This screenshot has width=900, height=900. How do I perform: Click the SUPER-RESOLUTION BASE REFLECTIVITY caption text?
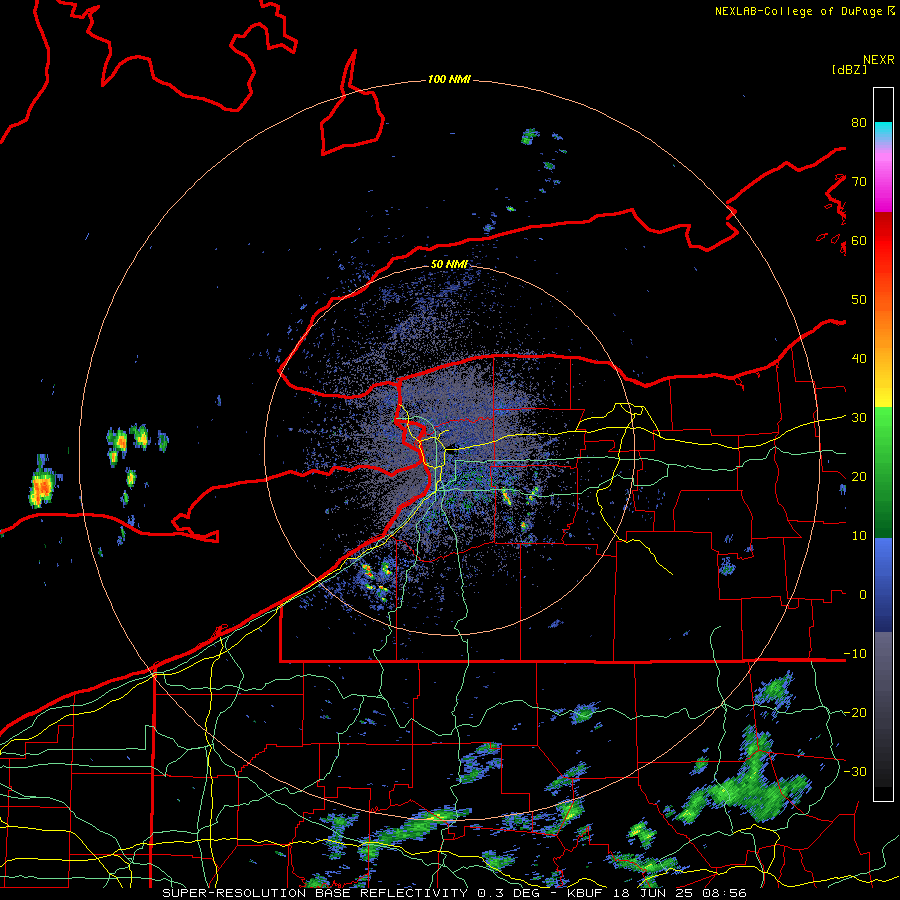[315, 893]
